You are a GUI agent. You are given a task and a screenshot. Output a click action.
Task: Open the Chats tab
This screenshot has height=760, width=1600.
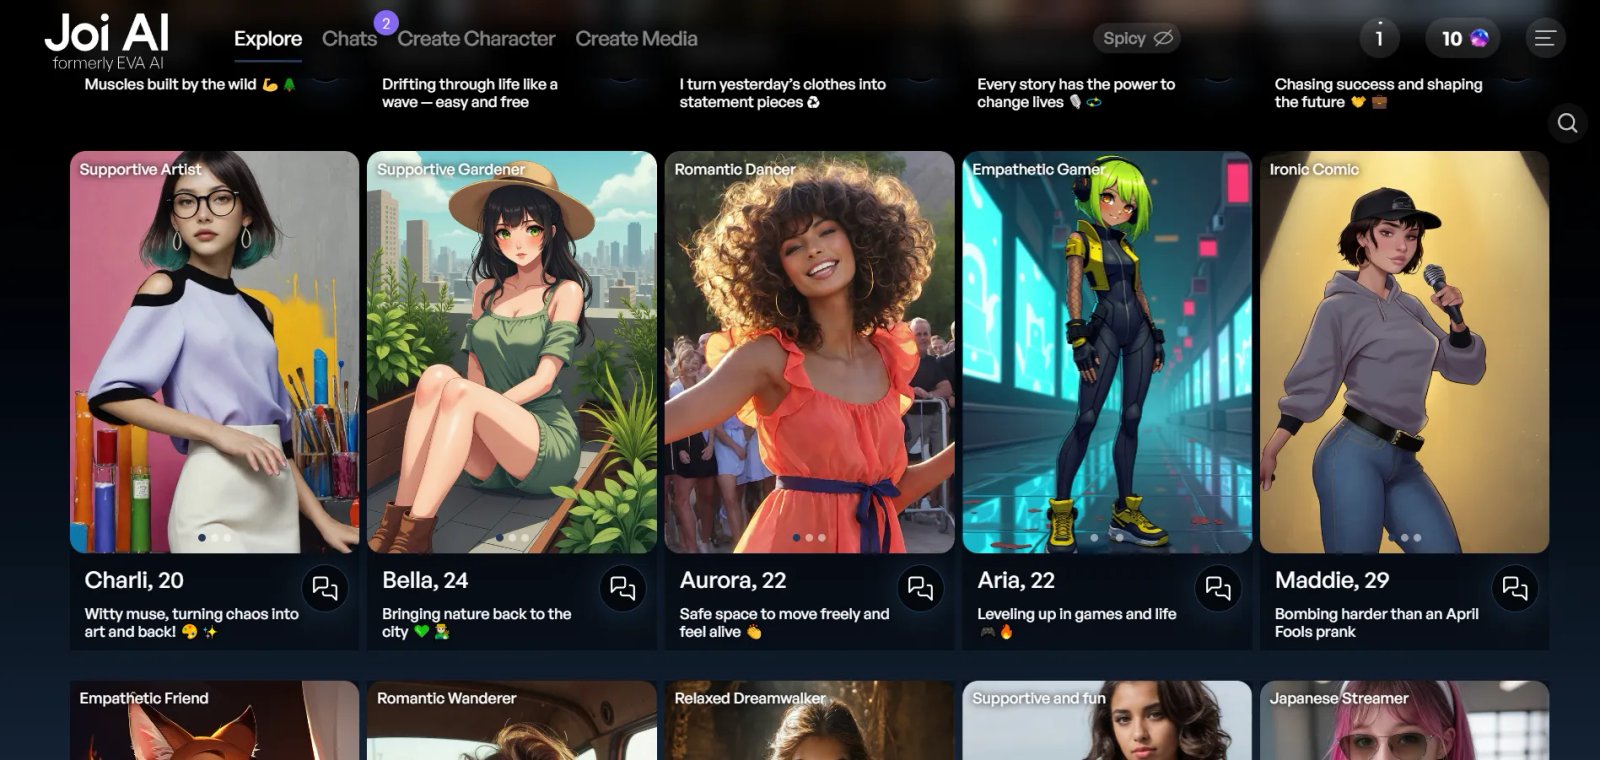[x=349, y=39]
